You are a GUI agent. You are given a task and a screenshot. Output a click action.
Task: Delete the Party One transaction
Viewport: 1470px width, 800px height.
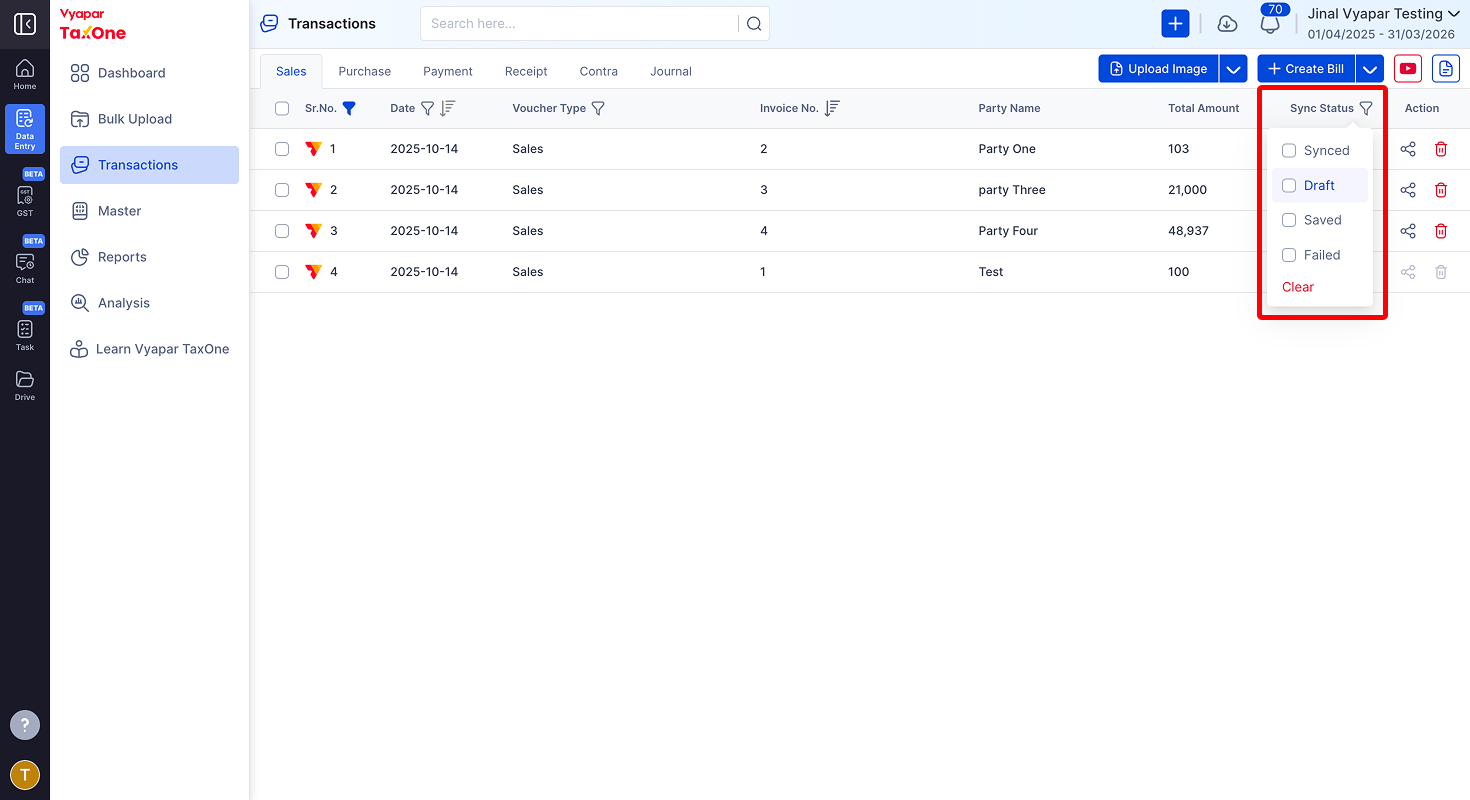1441,149
